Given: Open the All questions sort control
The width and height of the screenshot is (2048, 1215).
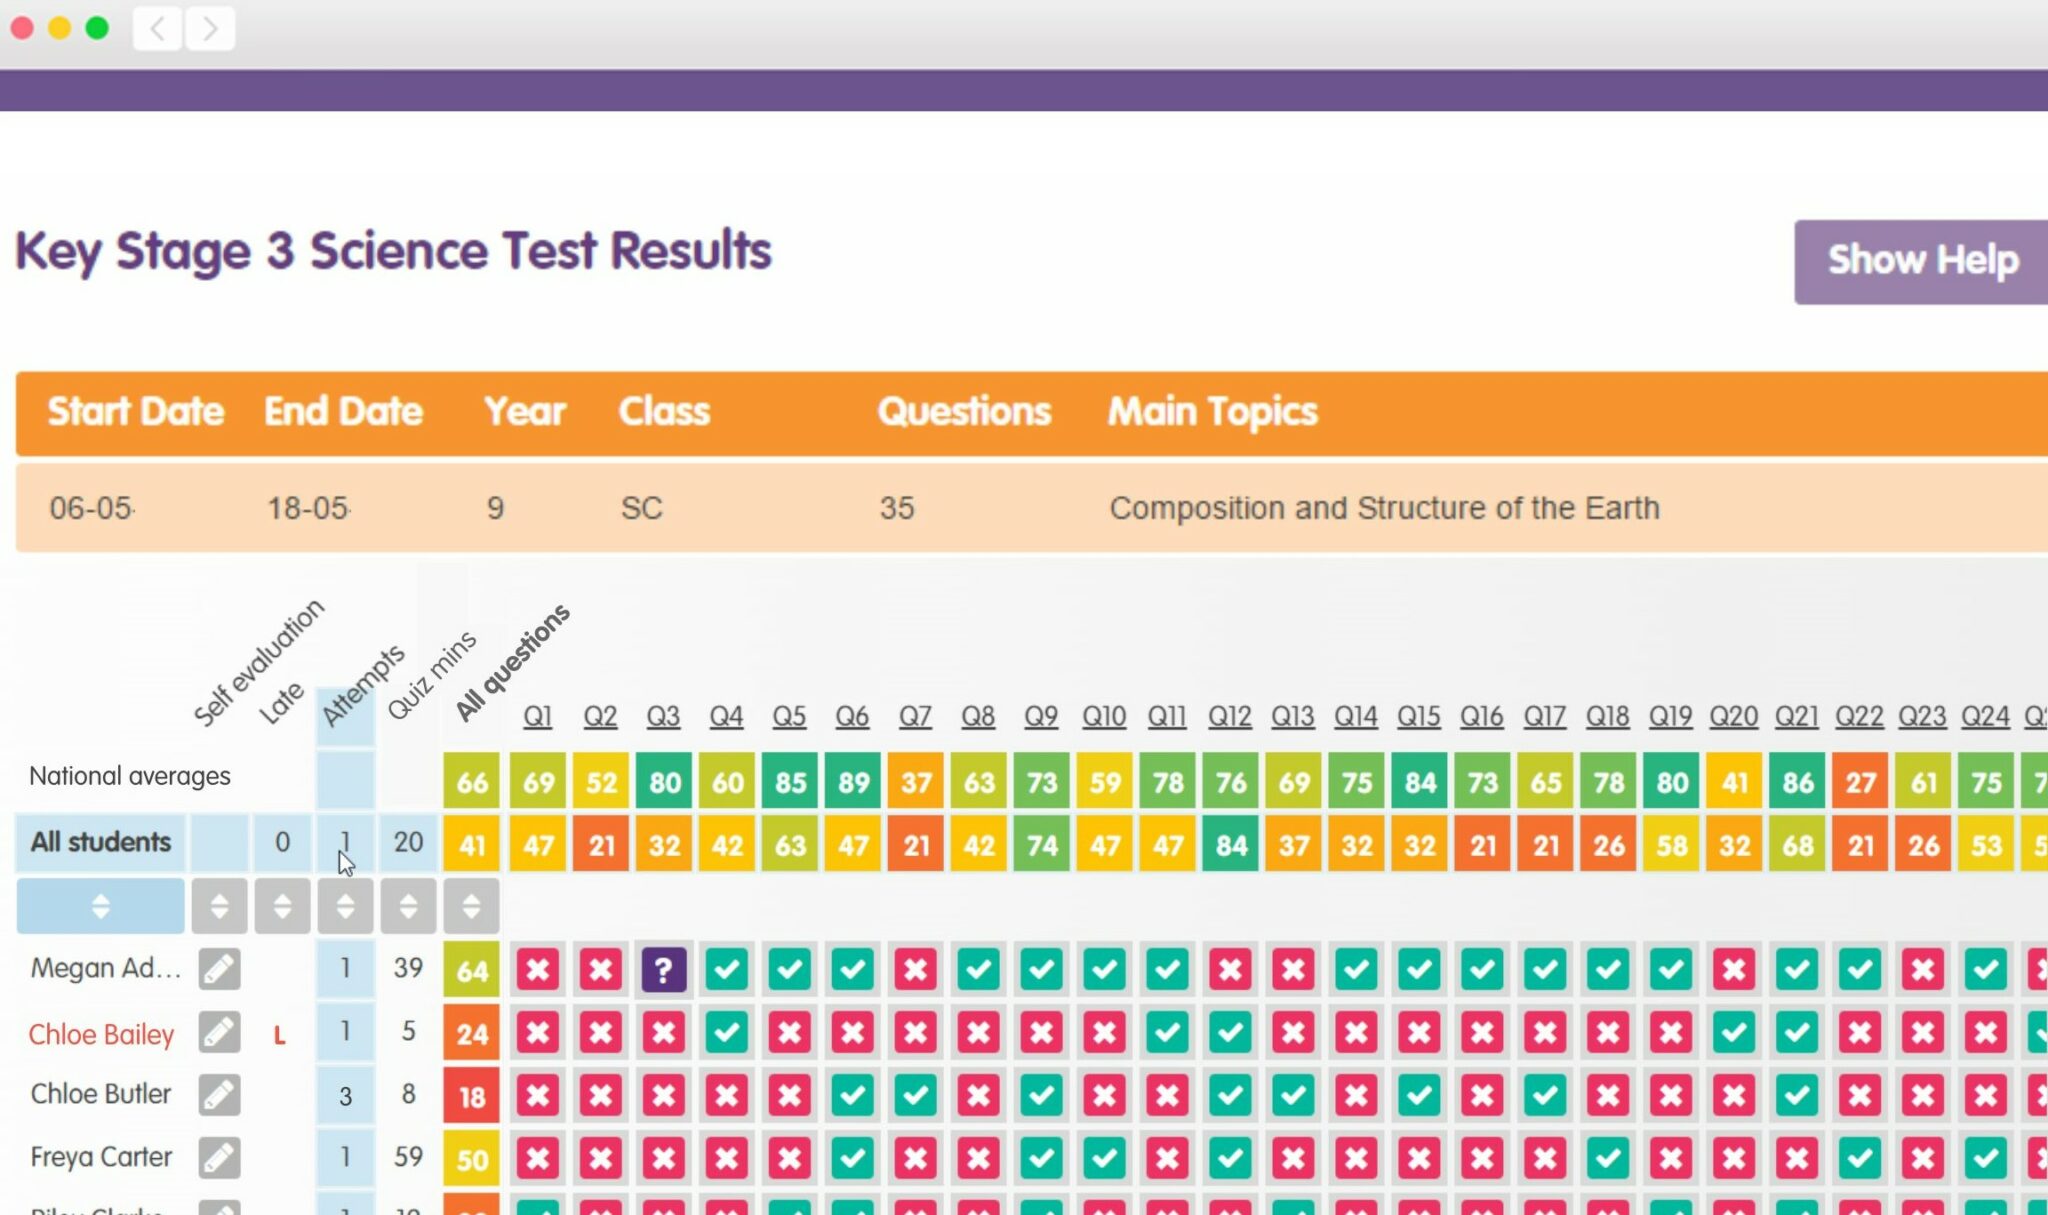Looking at the screenshot, I should 471,905.
